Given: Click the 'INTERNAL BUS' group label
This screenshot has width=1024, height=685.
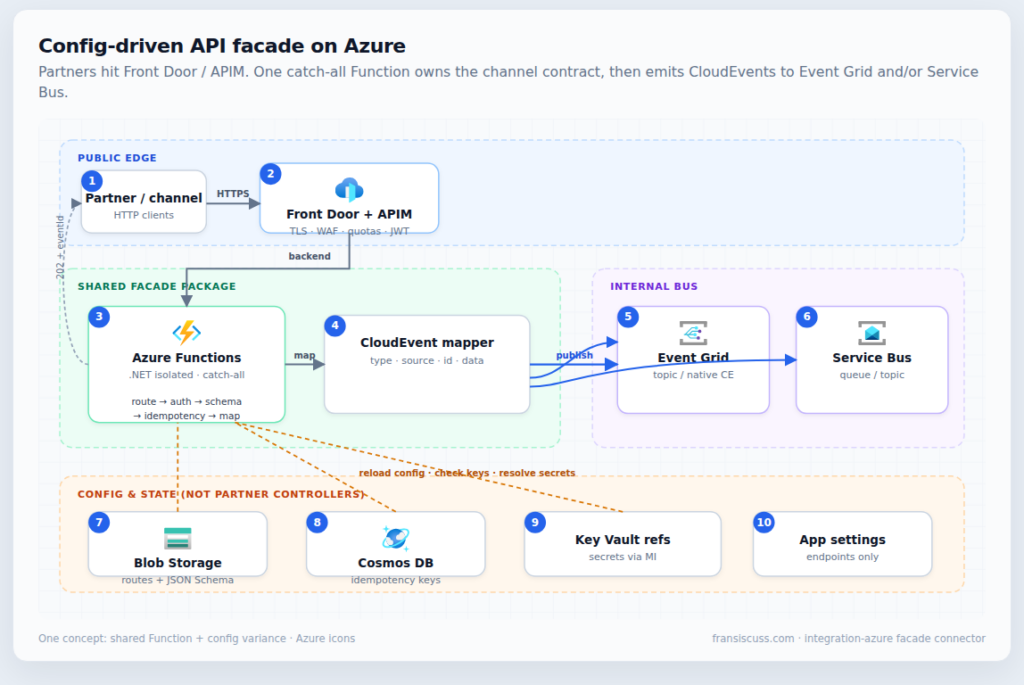Looking at the screenshot, I should coord(654,286).
